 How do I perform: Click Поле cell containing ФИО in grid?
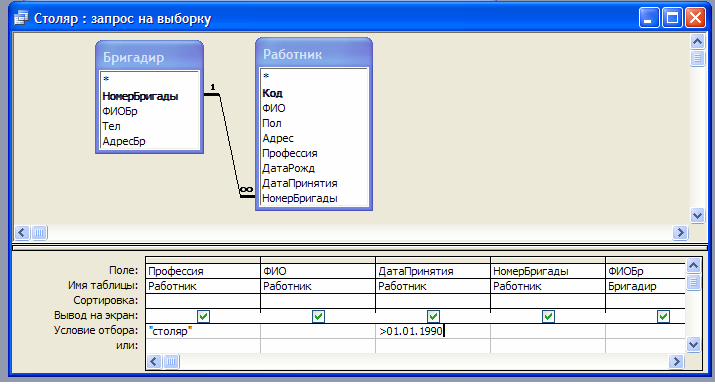point(318,271)
